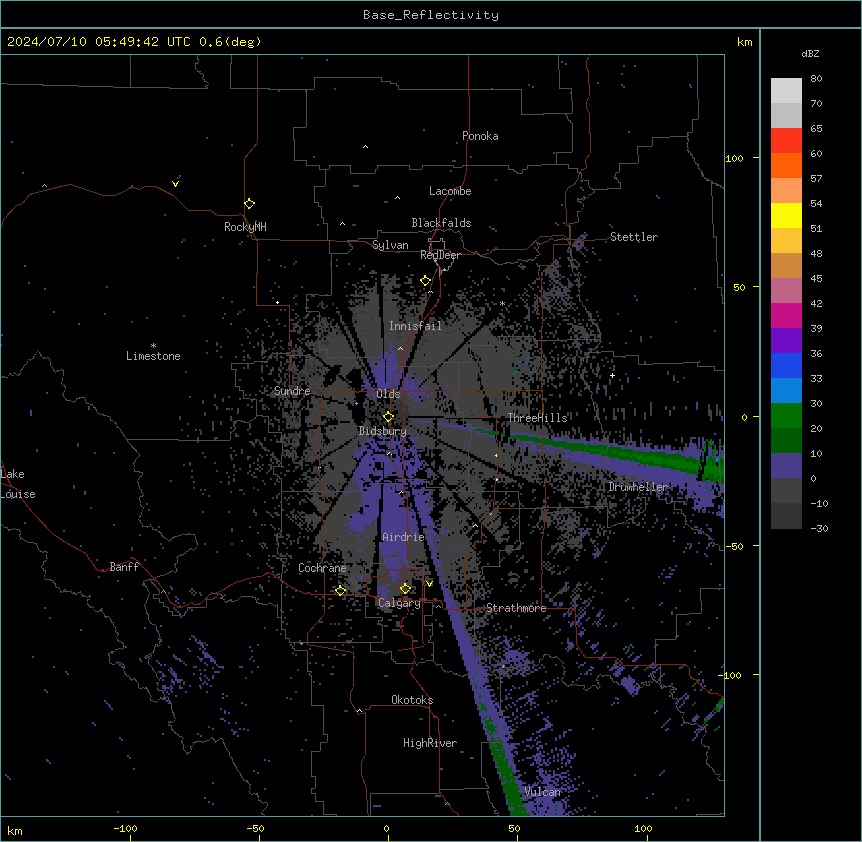Pick the yellow 51-54 dBZ legend swatch
Viewport: 862px width, 842px height.
click(x=786, y=215)
